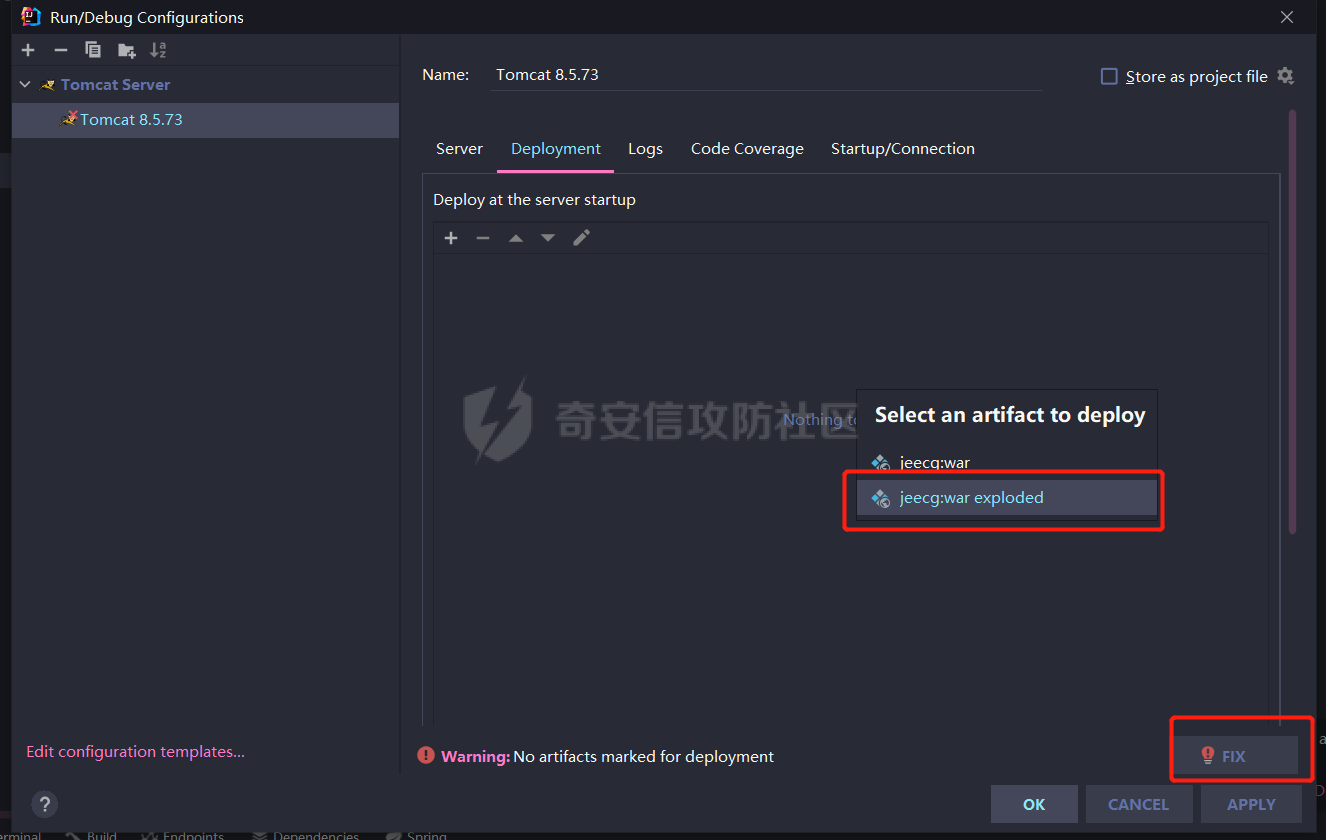
Task: Open Edit configuration templates link
Action: [135, 752]
